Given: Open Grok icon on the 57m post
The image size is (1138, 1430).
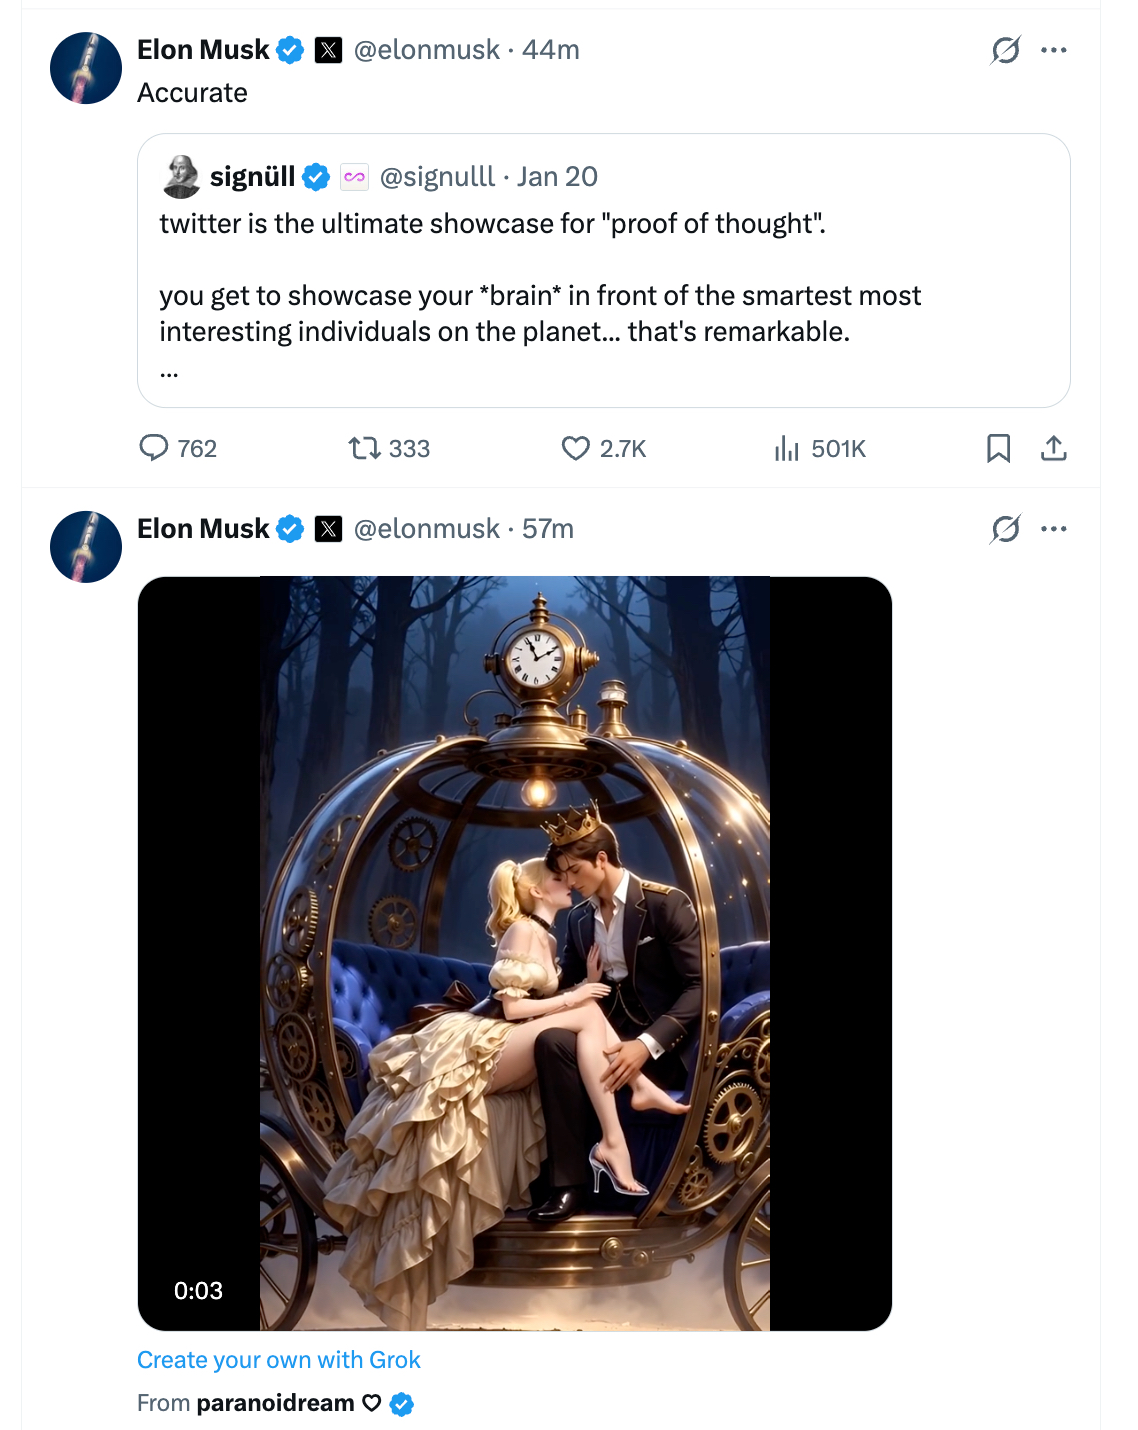Looking at the screenshot, I should click(x=1005, y=529).
